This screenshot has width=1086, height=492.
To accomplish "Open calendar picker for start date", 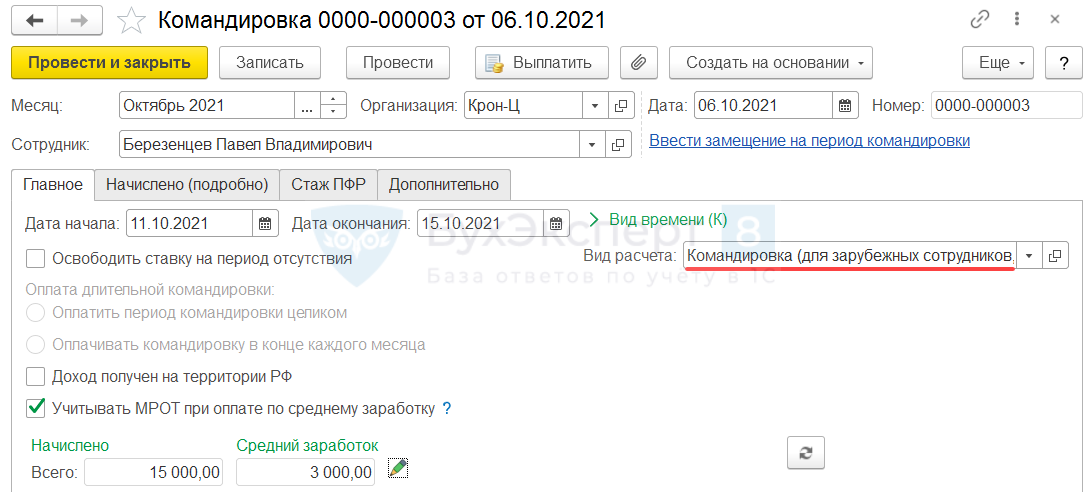I will (265, 223).
